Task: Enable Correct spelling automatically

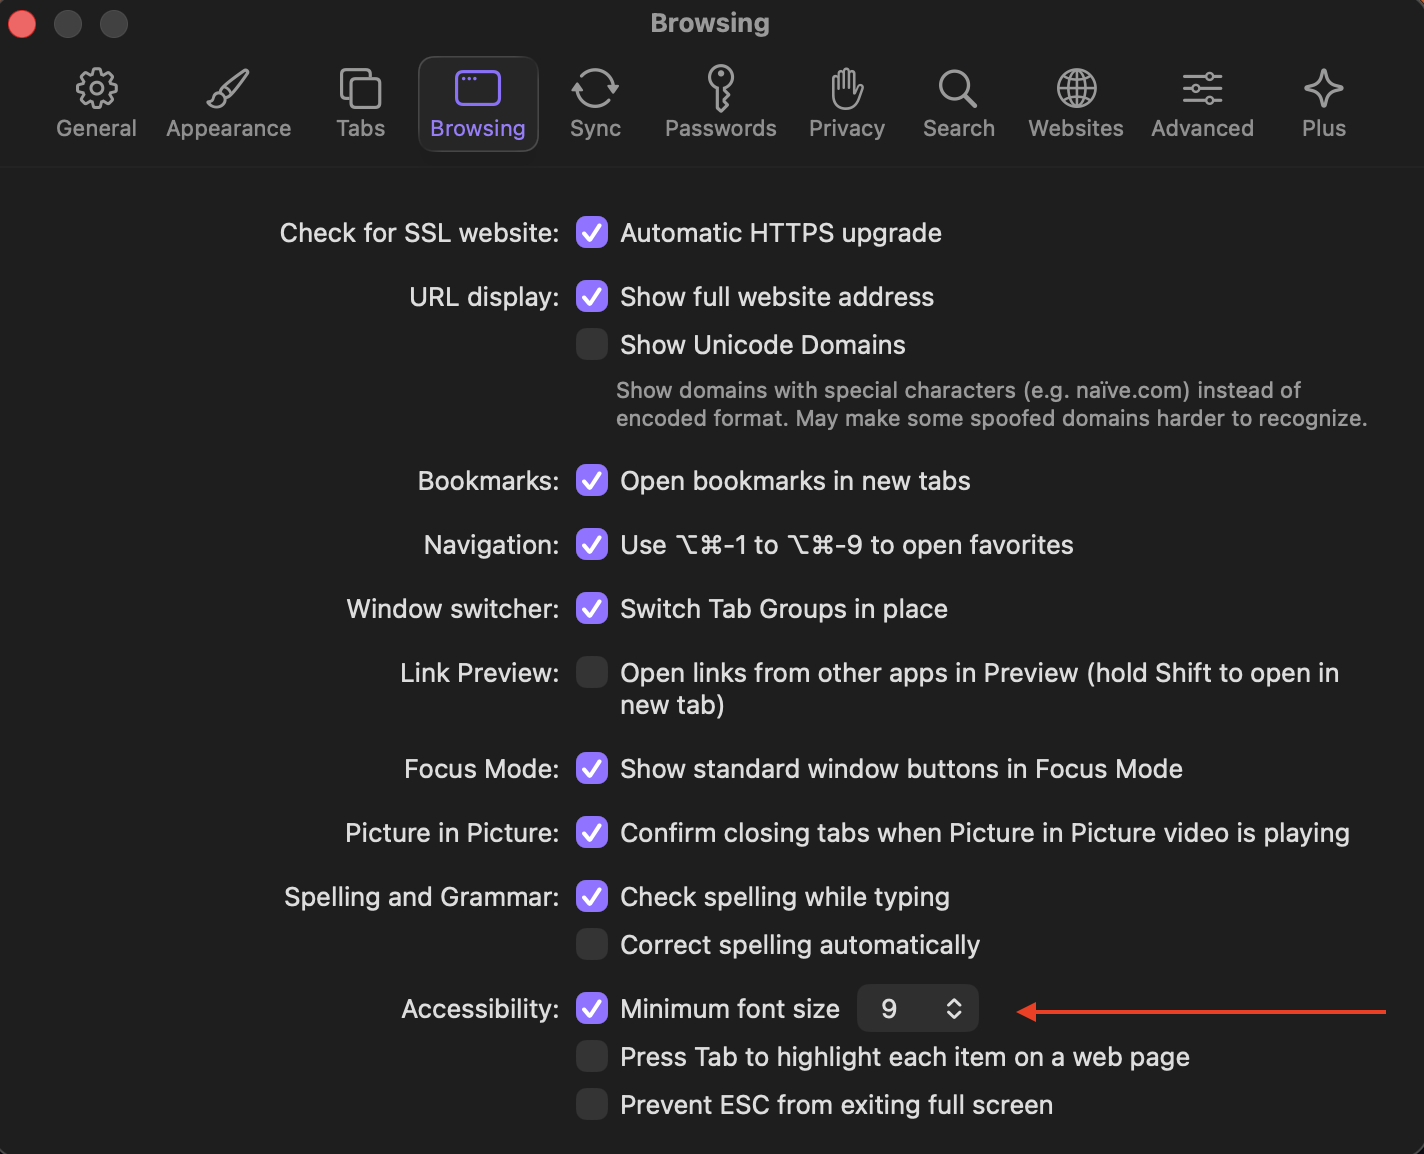Action: point(591,944)
